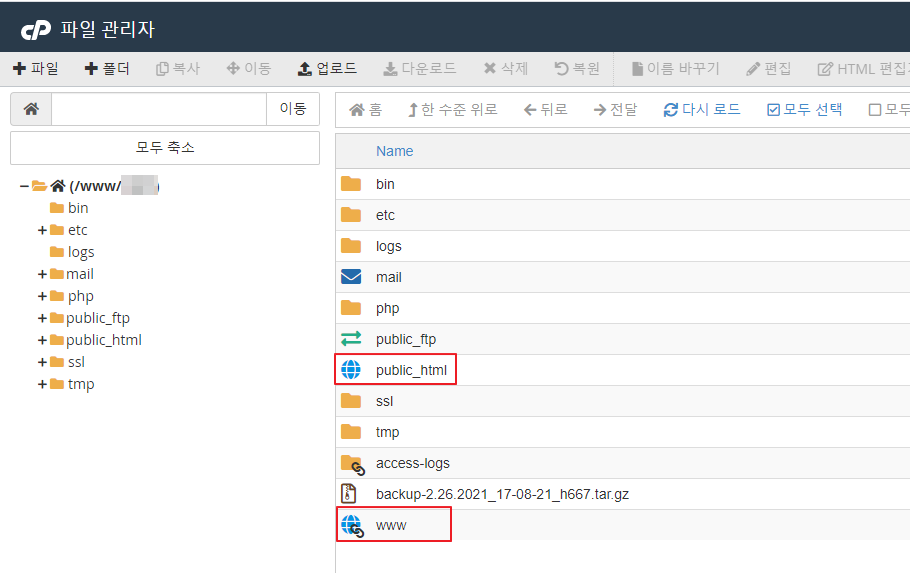Click the access-logs linked folder icon

(x=351, y=463)
